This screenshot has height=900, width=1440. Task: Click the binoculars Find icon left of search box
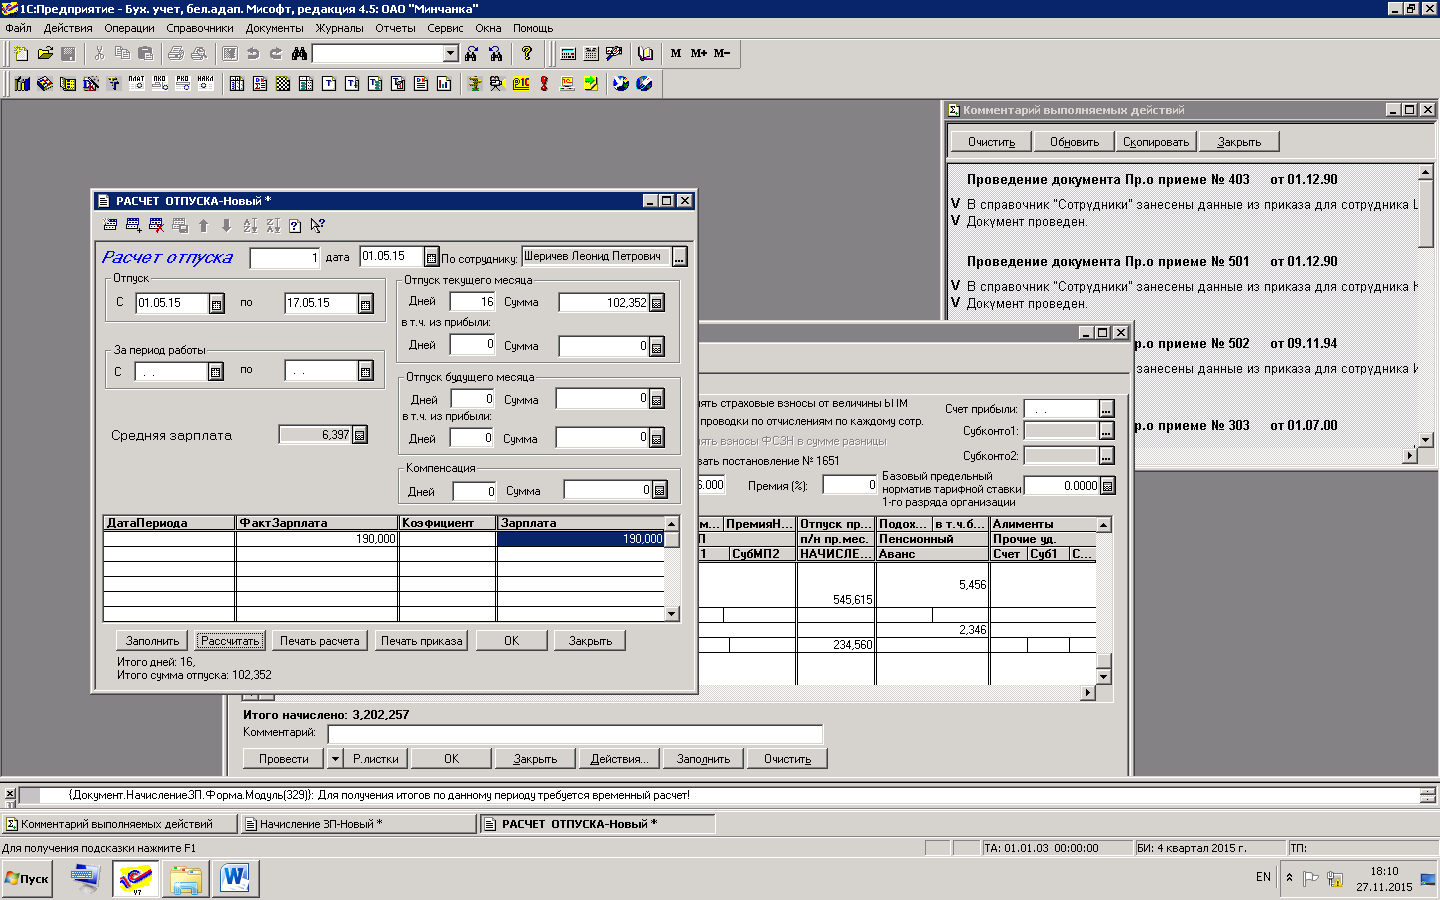tap(299, 53)
